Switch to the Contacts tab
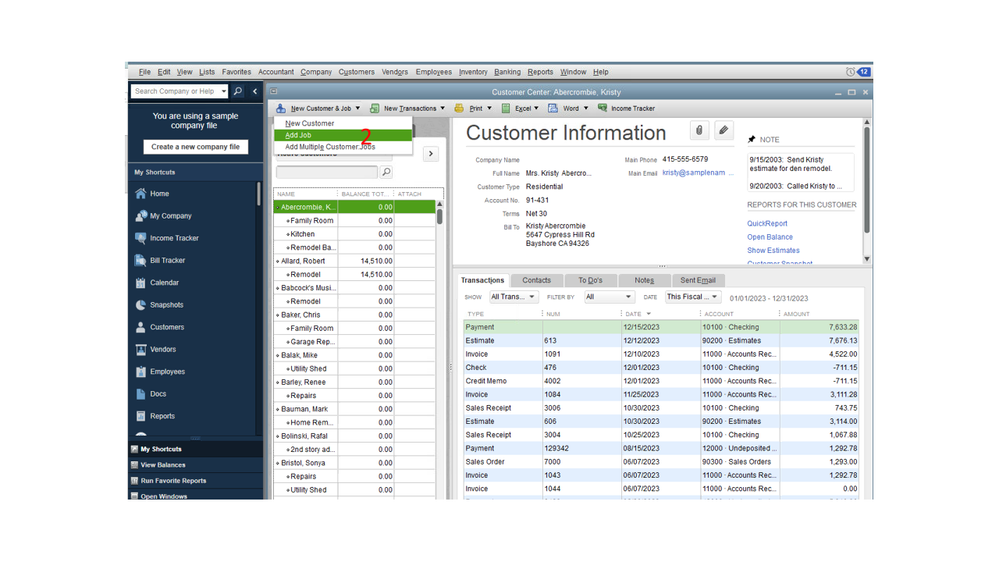This screenshot has height=562, width=999. coord(536,280)
